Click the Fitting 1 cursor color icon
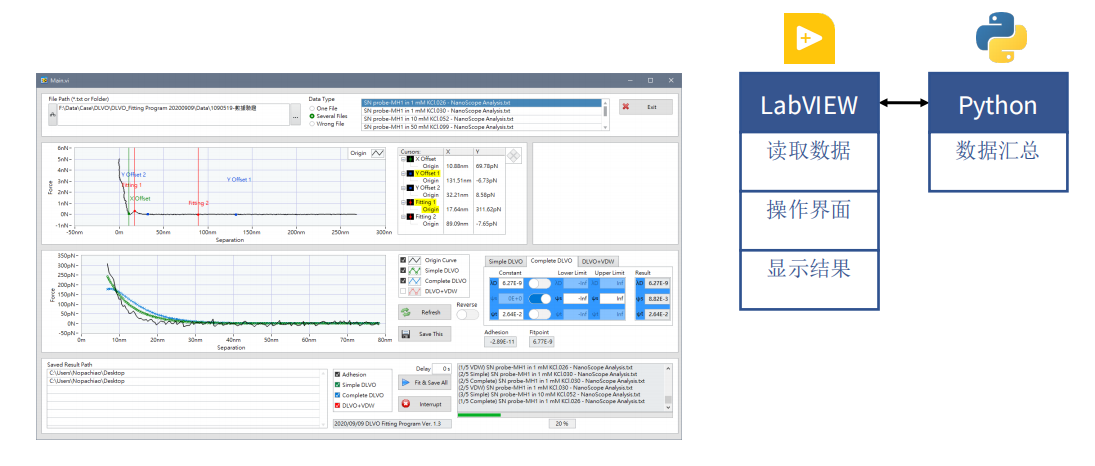This screenshot has height=466, width=1095. (x=410, y=202)
